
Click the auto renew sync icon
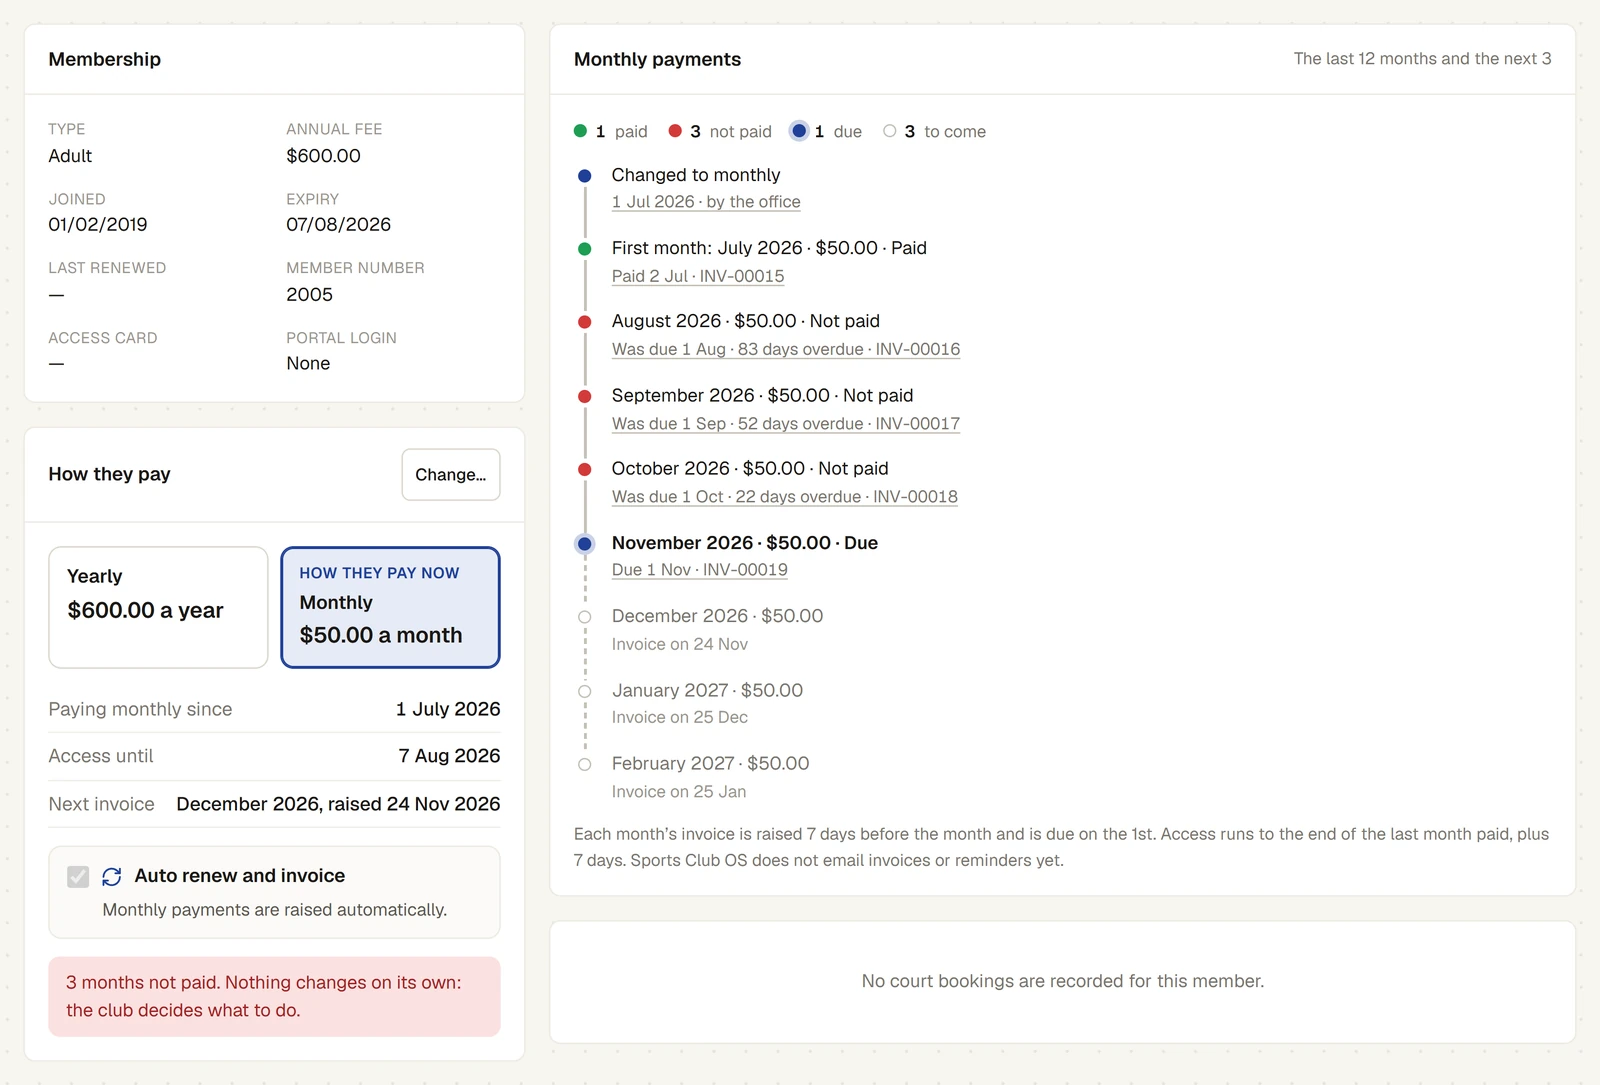(112, 877)
